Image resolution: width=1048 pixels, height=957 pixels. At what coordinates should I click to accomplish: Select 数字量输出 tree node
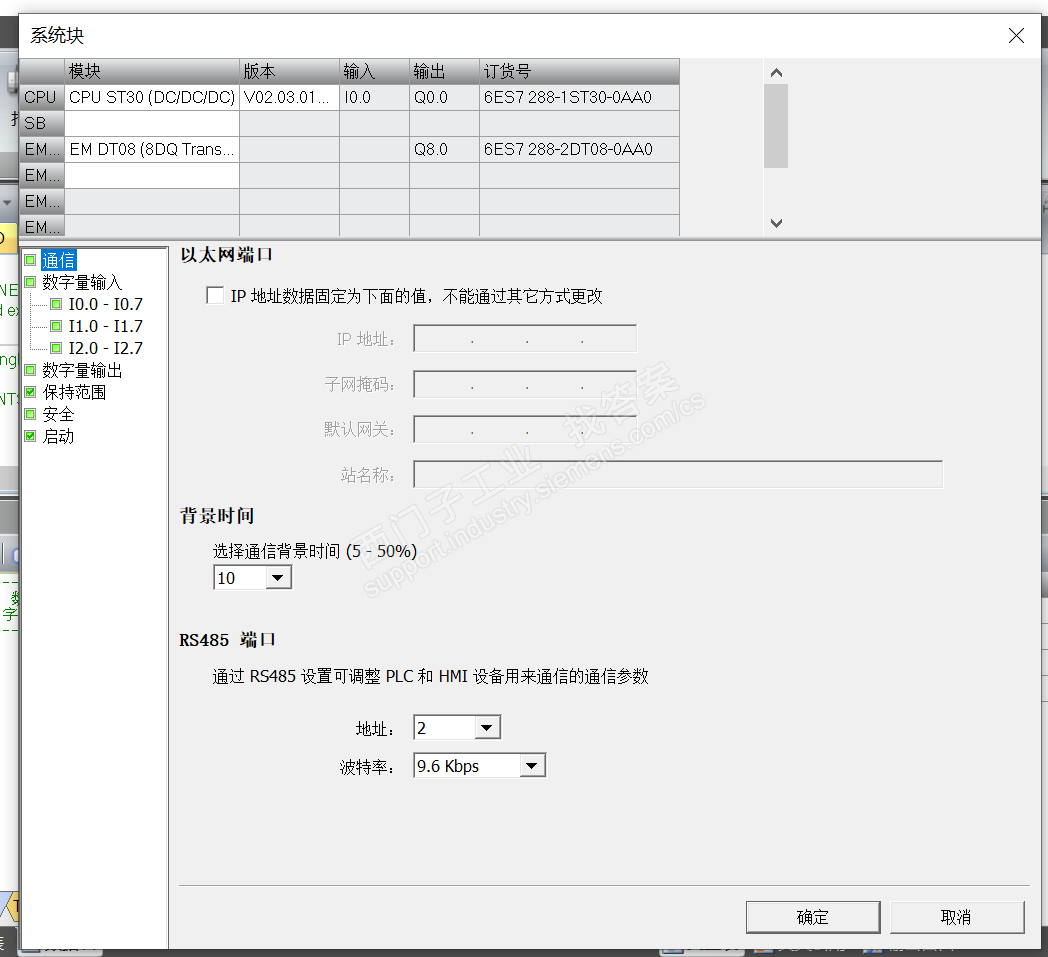point(82,370)
